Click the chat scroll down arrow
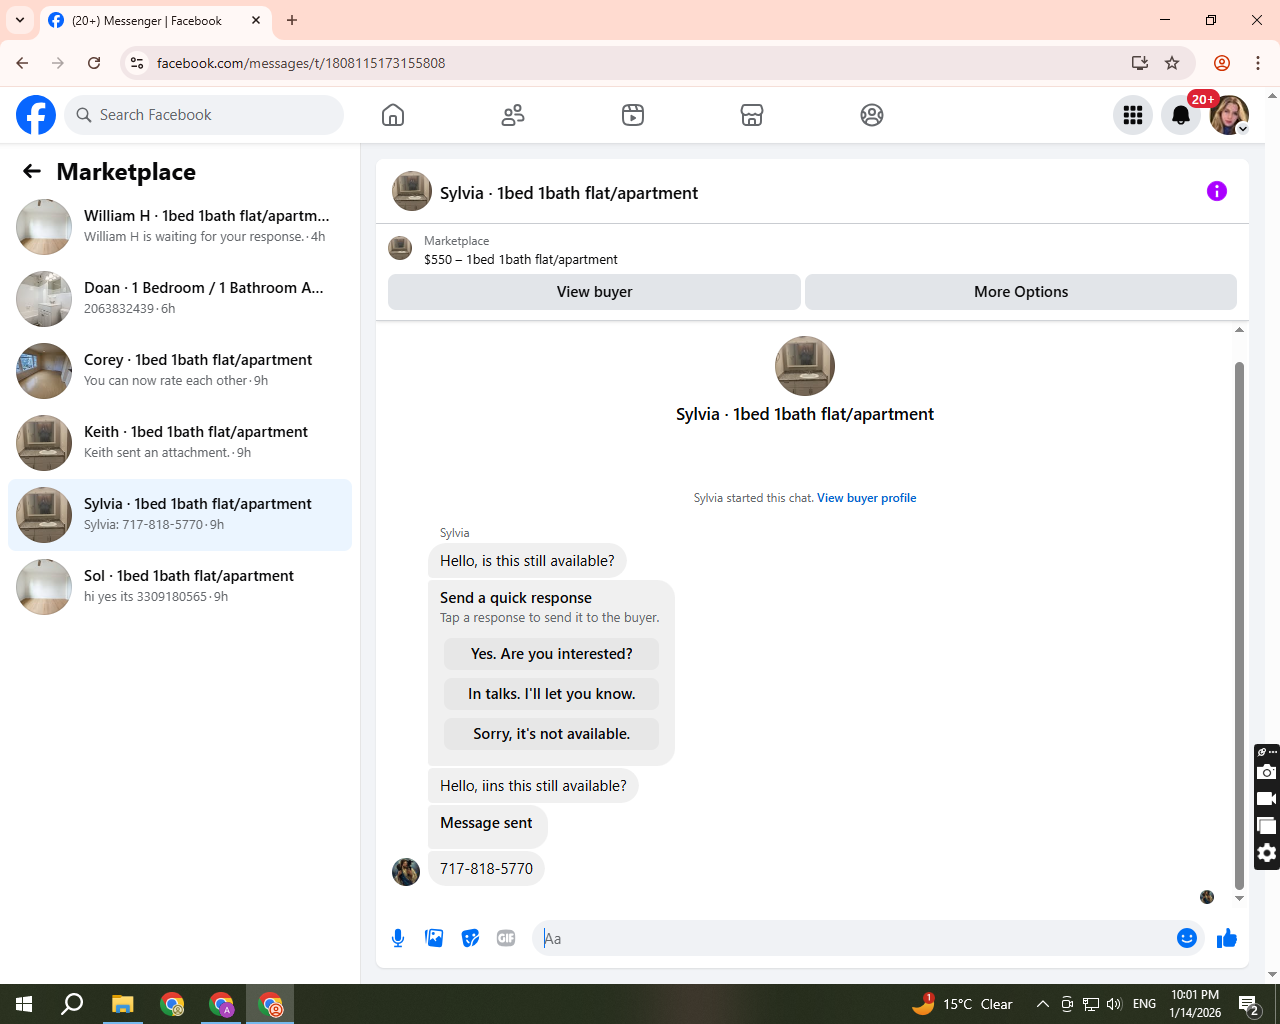Screen dimensions: 1280x1024 coord(1239,898)
